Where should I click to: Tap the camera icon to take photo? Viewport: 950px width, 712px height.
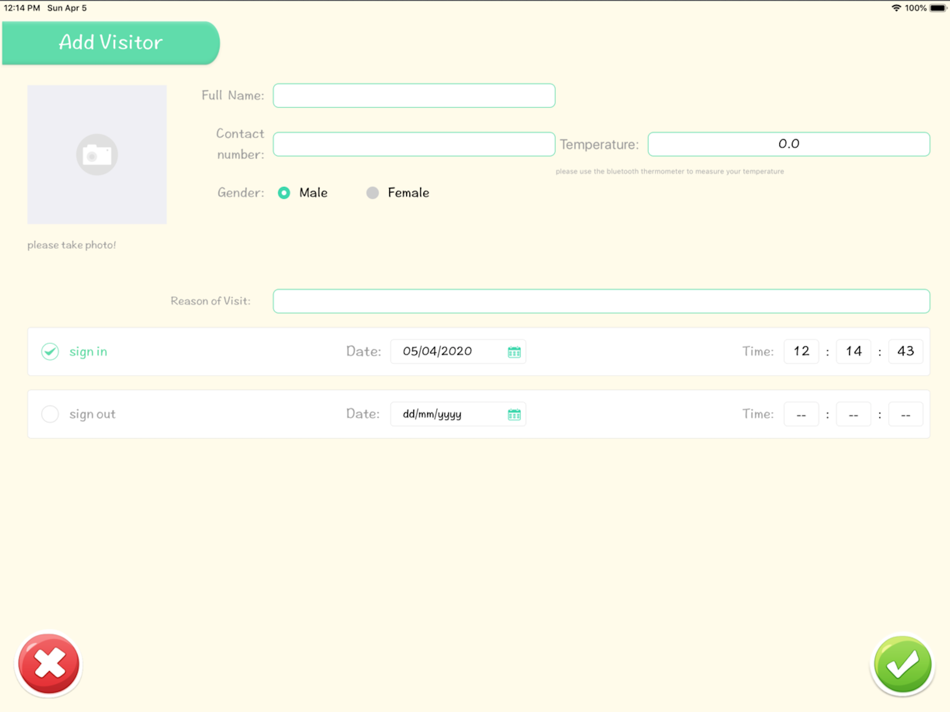(x=97, y=155)
